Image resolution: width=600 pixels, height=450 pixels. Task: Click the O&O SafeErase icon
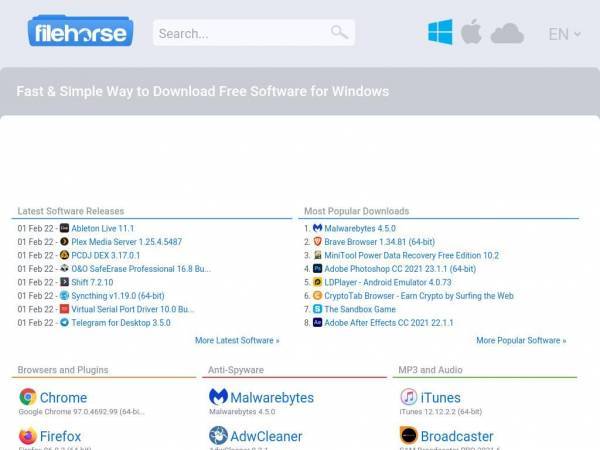(64, 269)
